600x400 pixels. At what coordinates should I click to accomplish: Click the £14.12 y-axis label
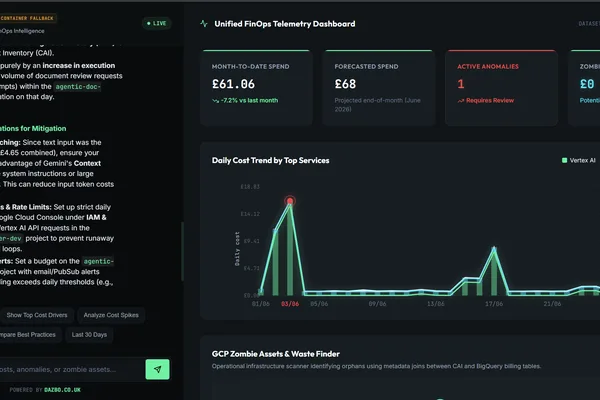pos(250,214)
